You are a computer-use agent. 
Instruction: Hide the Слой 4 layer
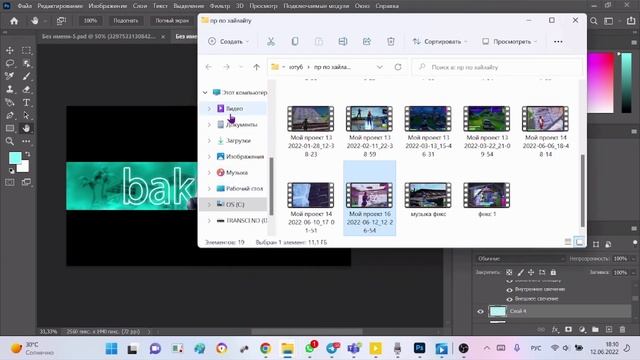[480, 311]
